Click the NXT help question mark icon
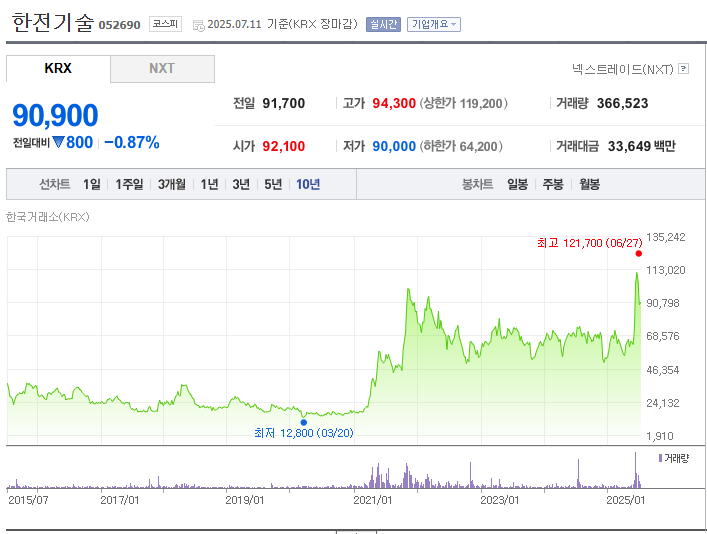The width and height of the screenshot is (707, 534). point(684,69)
